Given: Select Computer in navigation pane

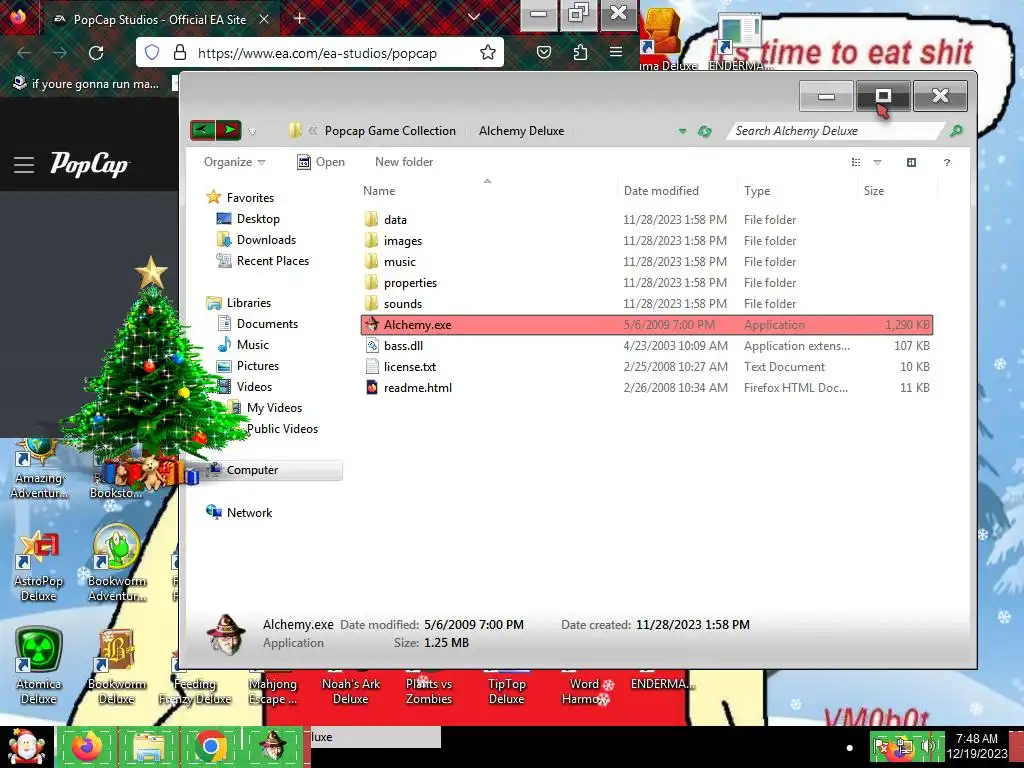Looking at the screenshot, I should pyautogui.click(x=252, y=470).
